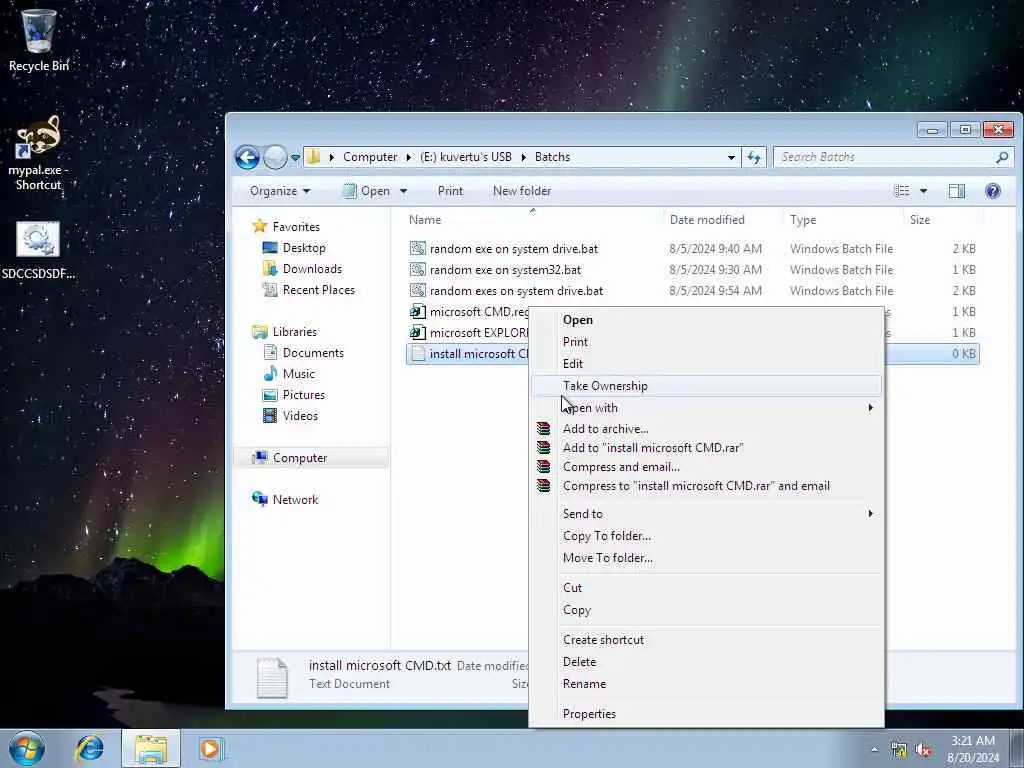
Task: Choose Copy To folder... option
Action: [x=706, y=536]
